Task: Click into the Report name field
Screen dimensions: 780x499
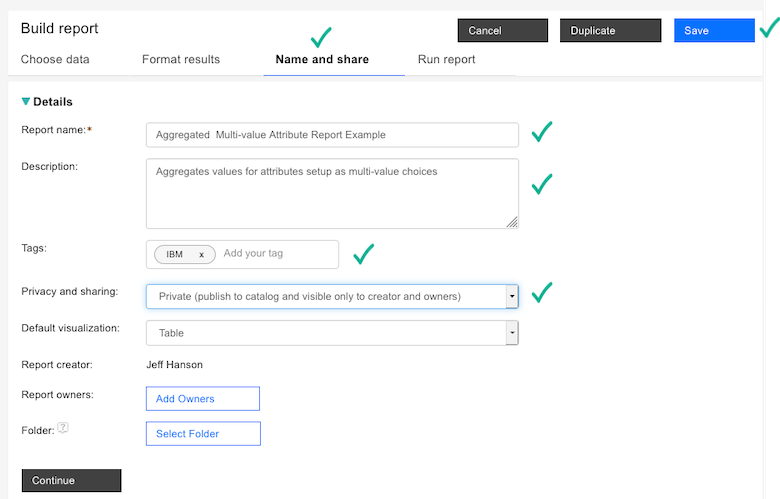Action: click(x=331, y=134)
